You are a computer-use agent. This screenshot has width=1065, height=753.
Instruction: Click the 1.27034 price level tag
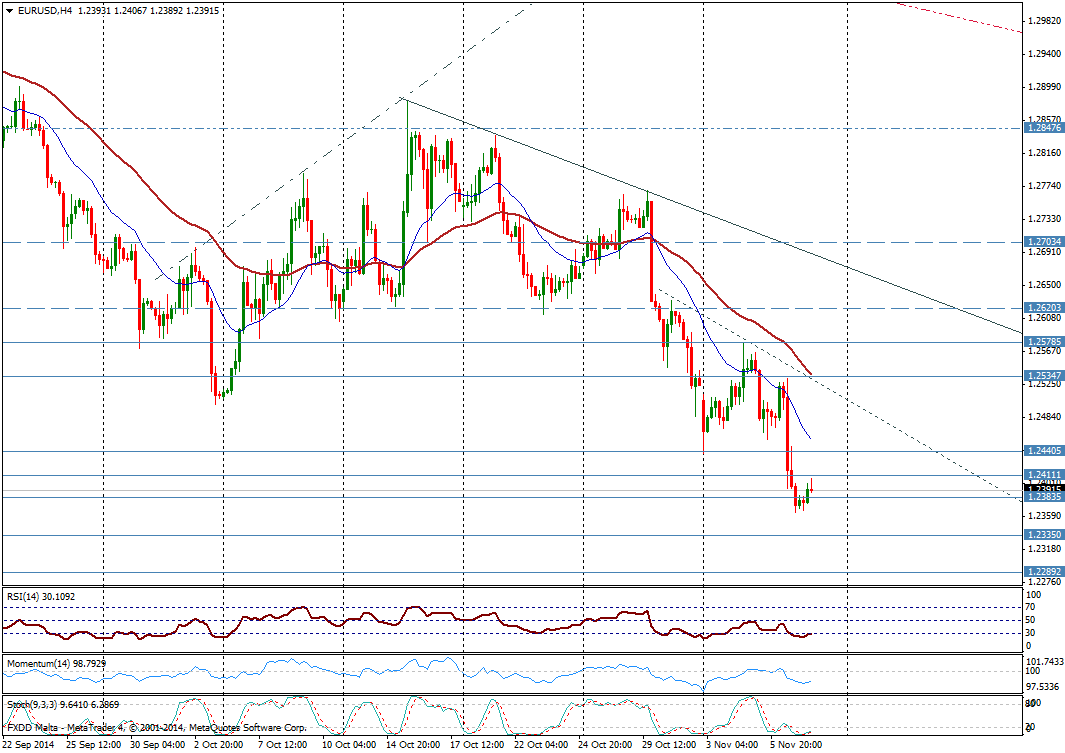1044,242
